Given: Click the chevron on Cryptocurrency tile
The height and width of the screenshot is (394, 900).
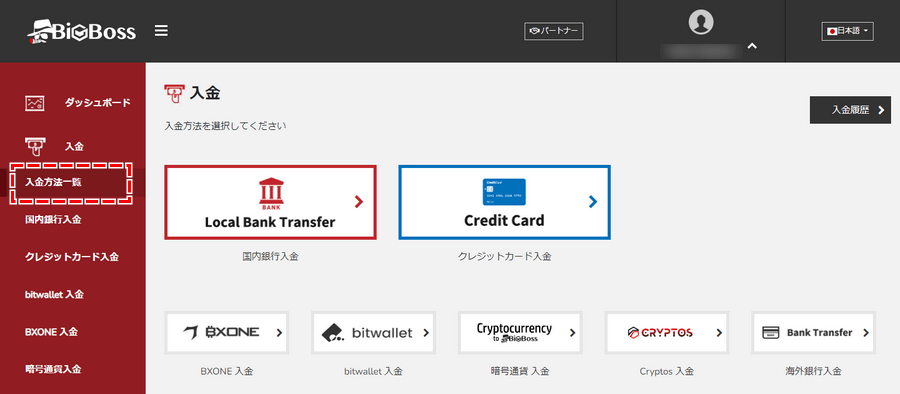Looking at the screenshot, I should click(x=572, y=333).
